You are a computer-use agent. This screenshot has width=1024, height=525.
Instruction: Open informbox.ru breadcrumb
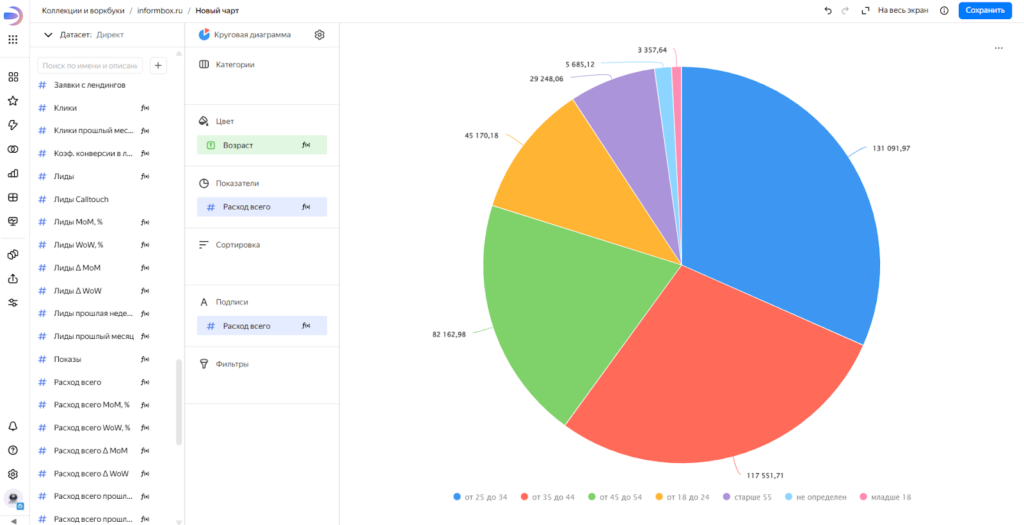pos(159,10)
